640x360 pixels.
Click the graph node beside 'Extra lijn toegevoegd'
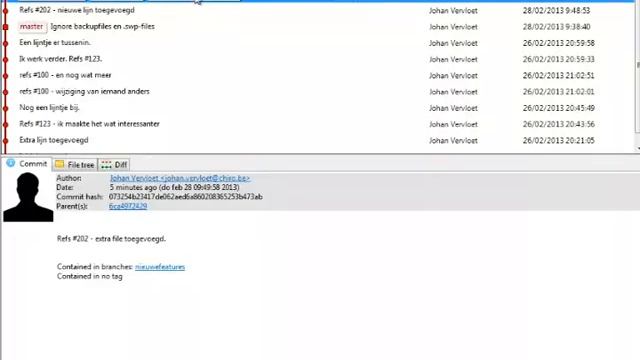[6, 141]
